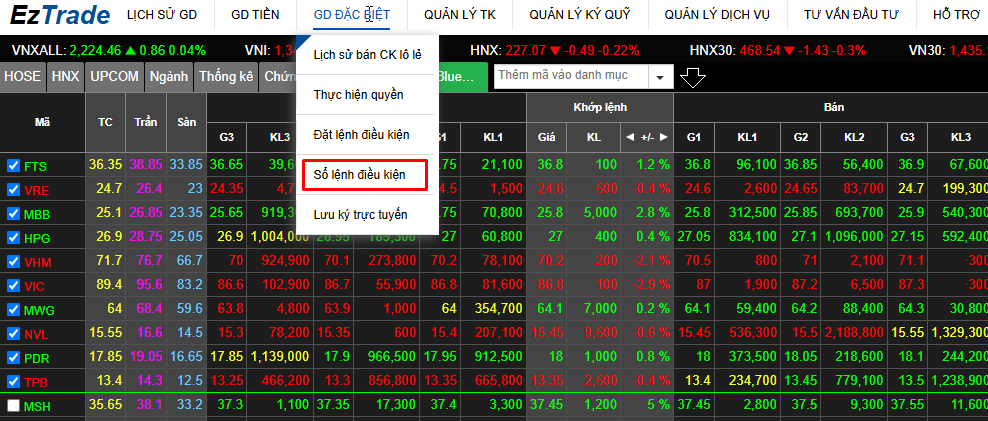Click MBB matched volume 5,000
The image size is (988, 421).
[600, 213]
